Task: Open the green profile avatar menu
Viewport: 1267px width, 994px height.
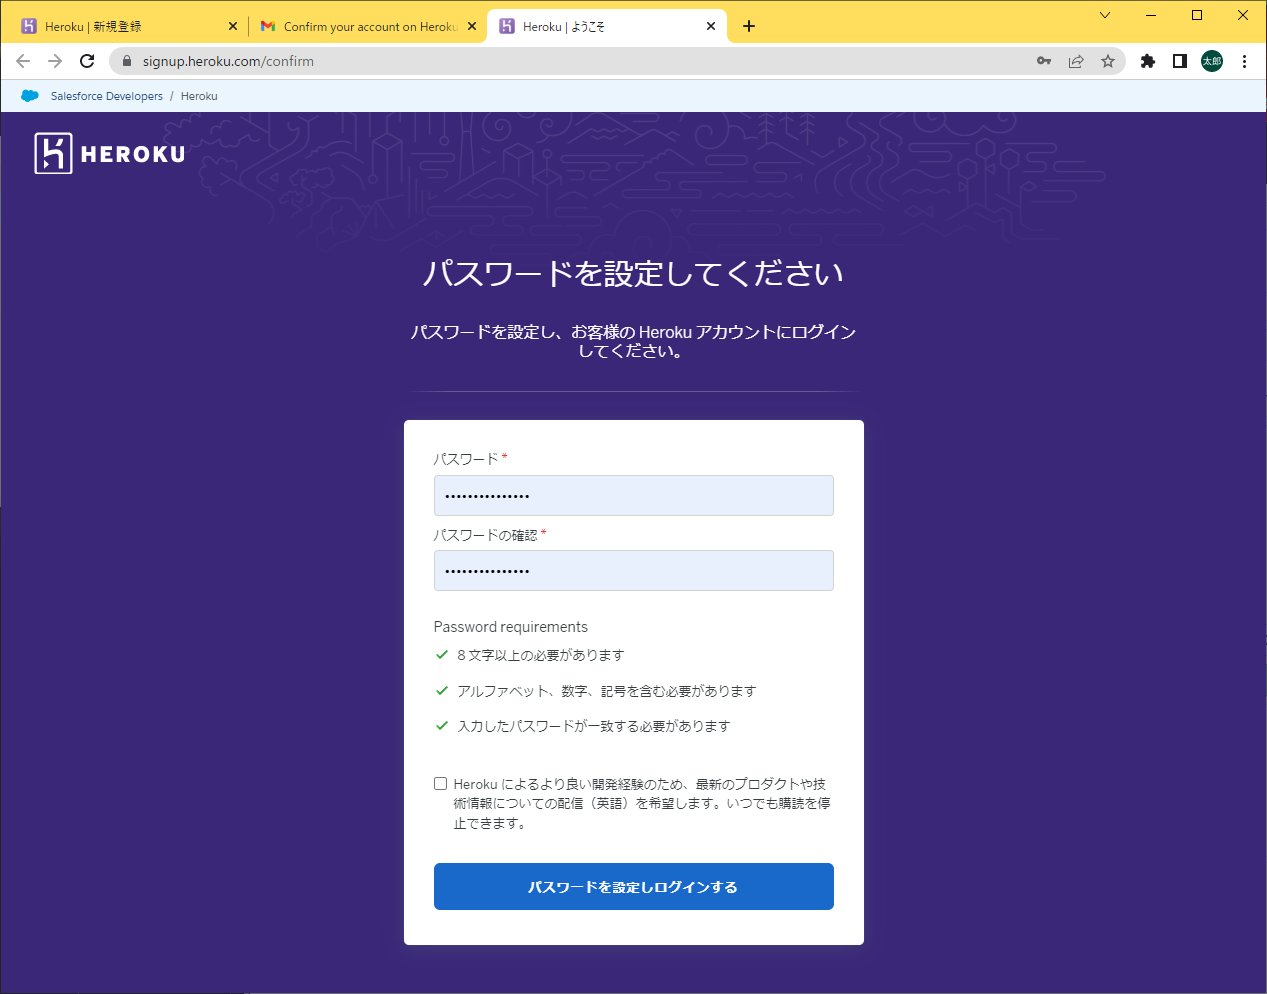Action: point(1212,61)
